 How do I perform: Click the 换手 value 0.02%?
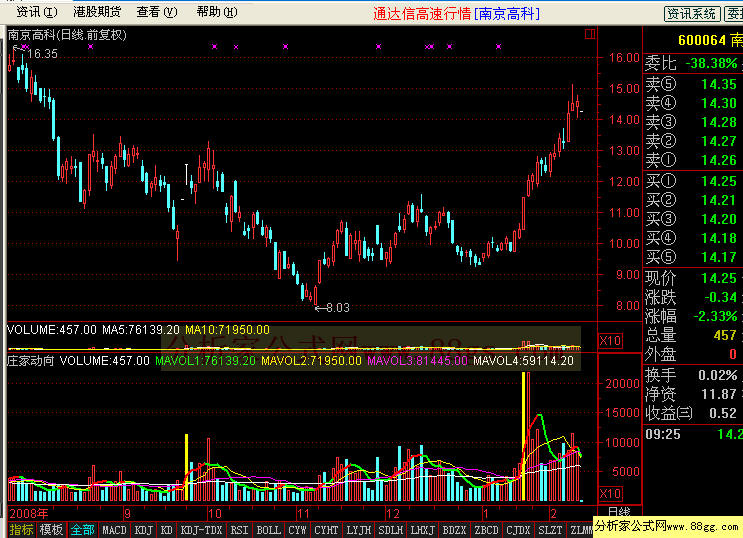point(718,375)
